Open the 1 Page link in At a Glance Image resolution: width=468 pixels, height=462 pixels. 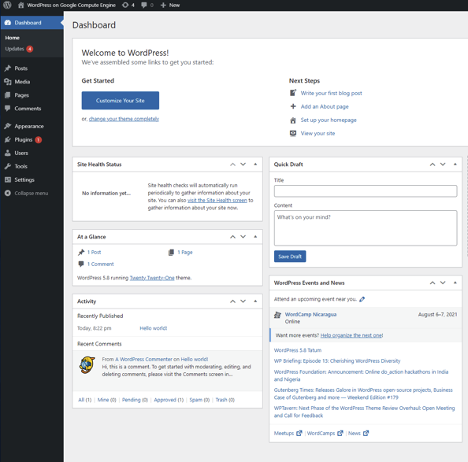[x=185, y=252]
